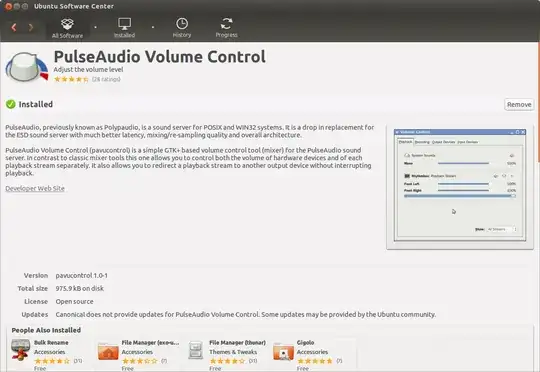Go back with the left arrow
Screen dimensions: 540x372
pyautogui.click(x=14, y=27)
